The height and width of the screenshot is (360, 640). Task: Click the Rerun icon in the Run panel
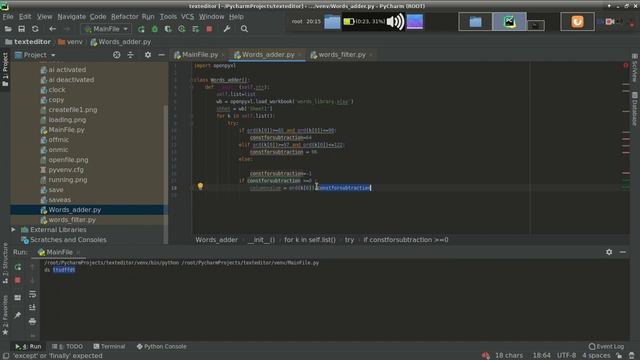tap(18, 267)
